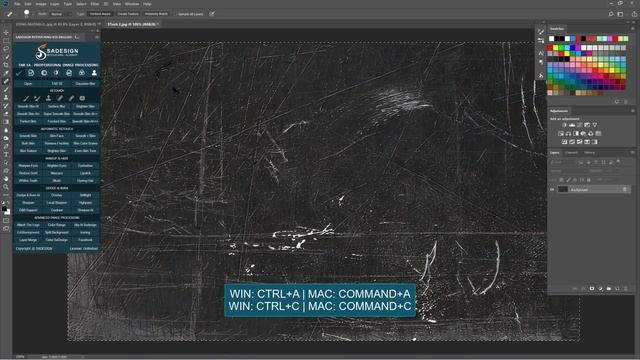
Task: Choose the Proximity Match healing type
Action: (156, 14)
